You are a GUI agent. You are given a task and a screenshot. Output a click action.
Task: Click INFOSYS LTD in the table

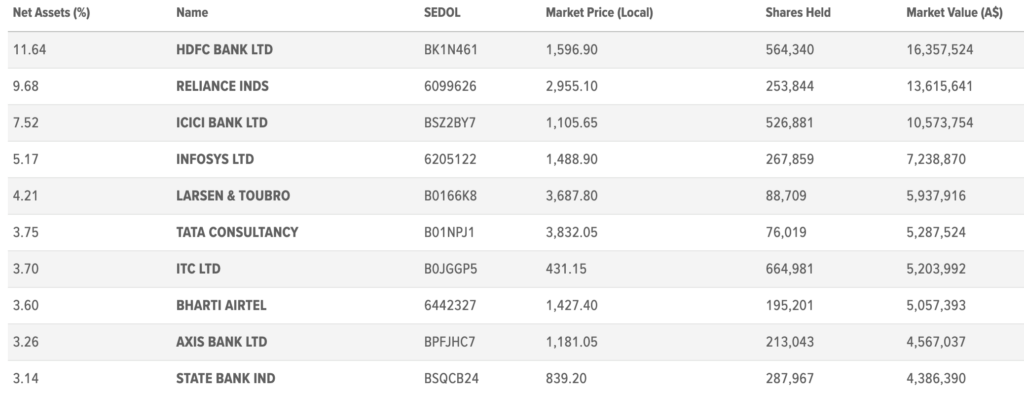point(215,159)
